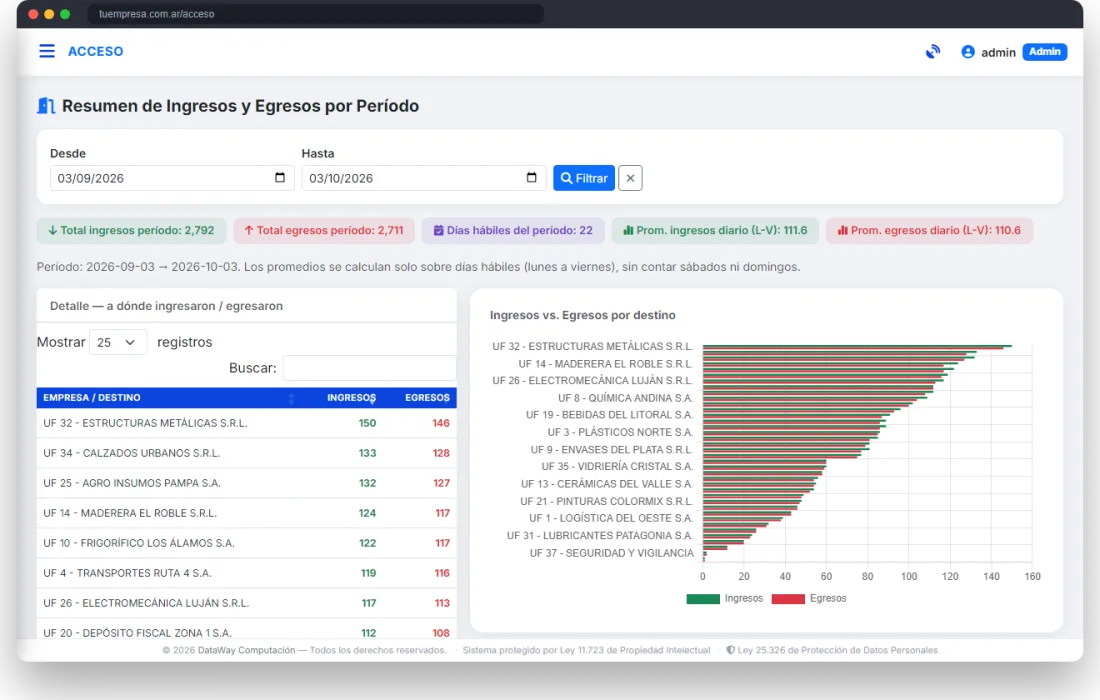
Task: Click the Prom. egresos diario (L-V): 110.6 badge
Action: (930, 230)
